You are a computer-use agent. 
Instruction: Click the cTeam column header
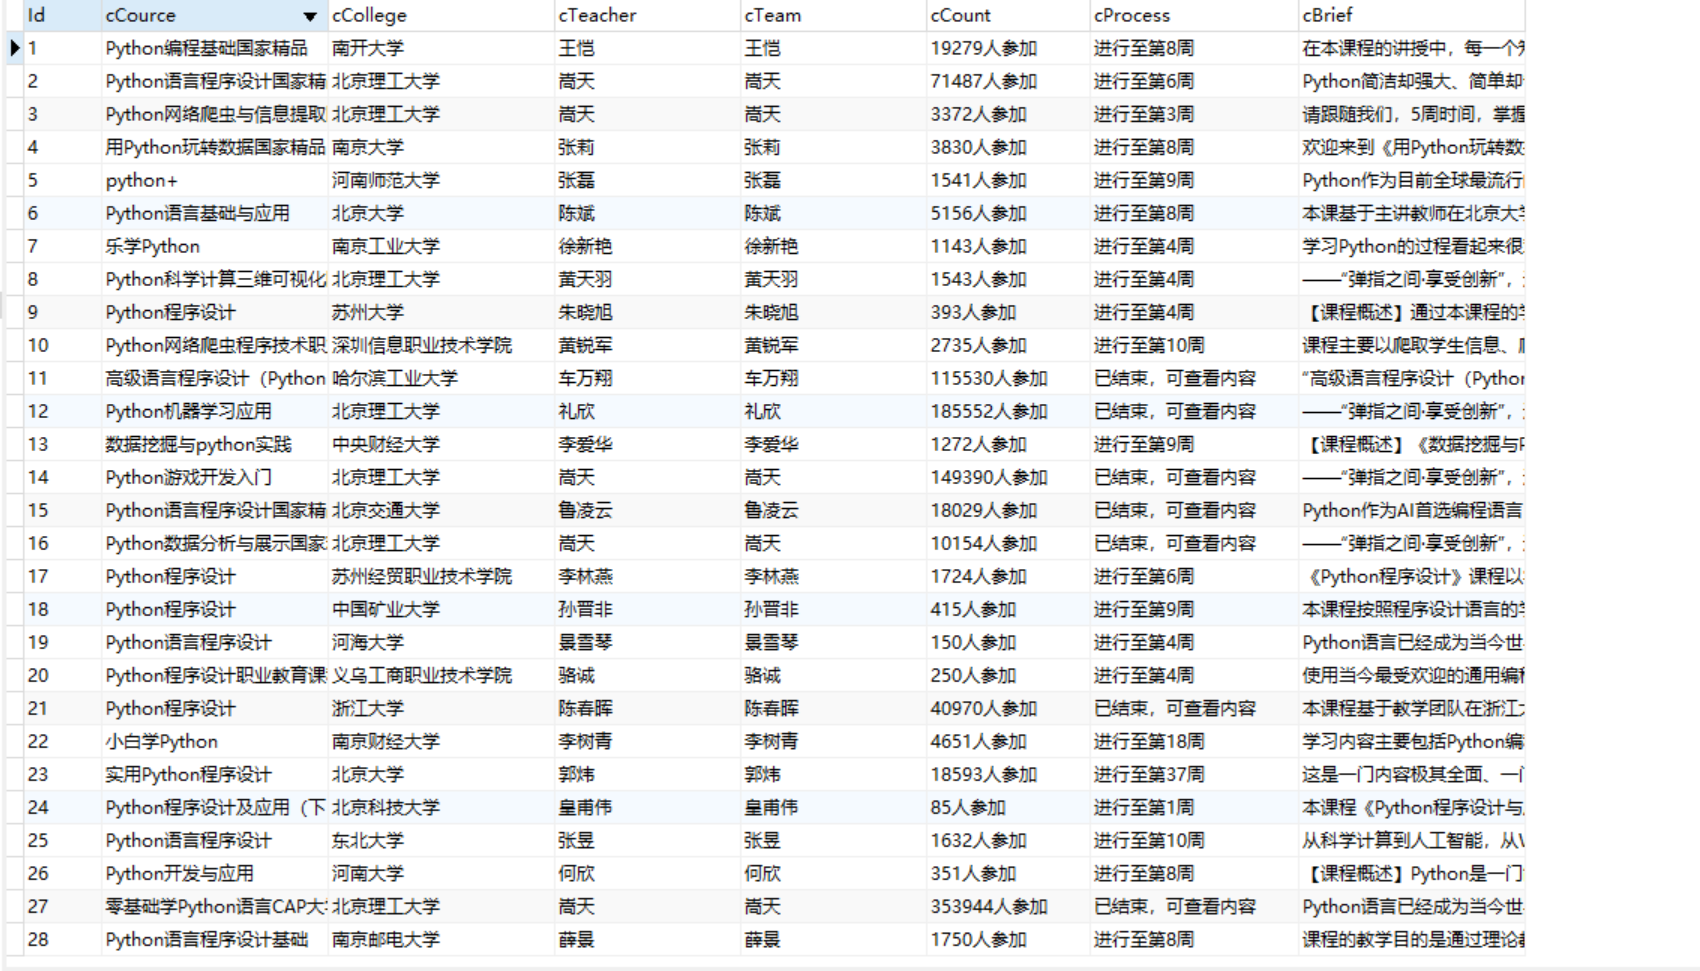[833, 15]
